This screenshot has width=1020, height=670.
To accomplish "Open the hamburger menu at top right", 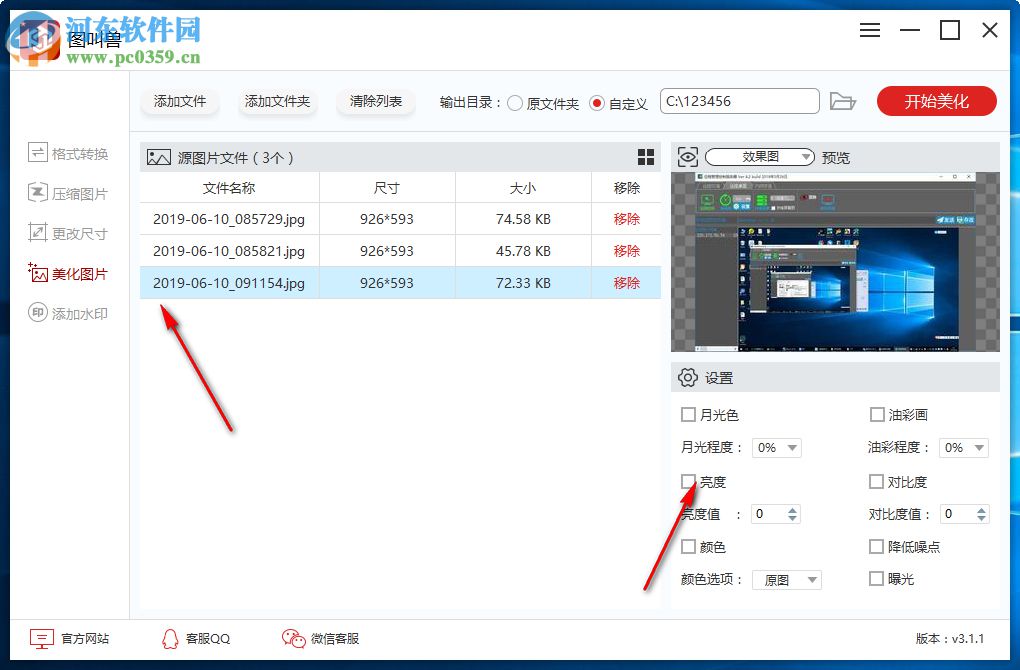I will pyautogui.click(x=869, y=30).
